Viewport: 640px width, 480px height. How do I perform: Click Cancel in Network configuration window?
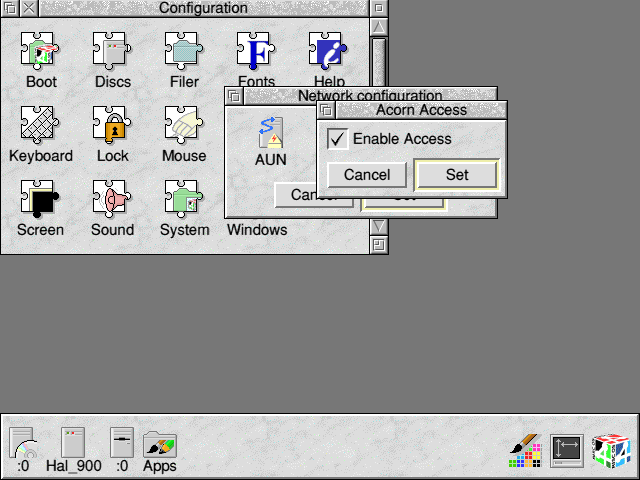point(296,195)
